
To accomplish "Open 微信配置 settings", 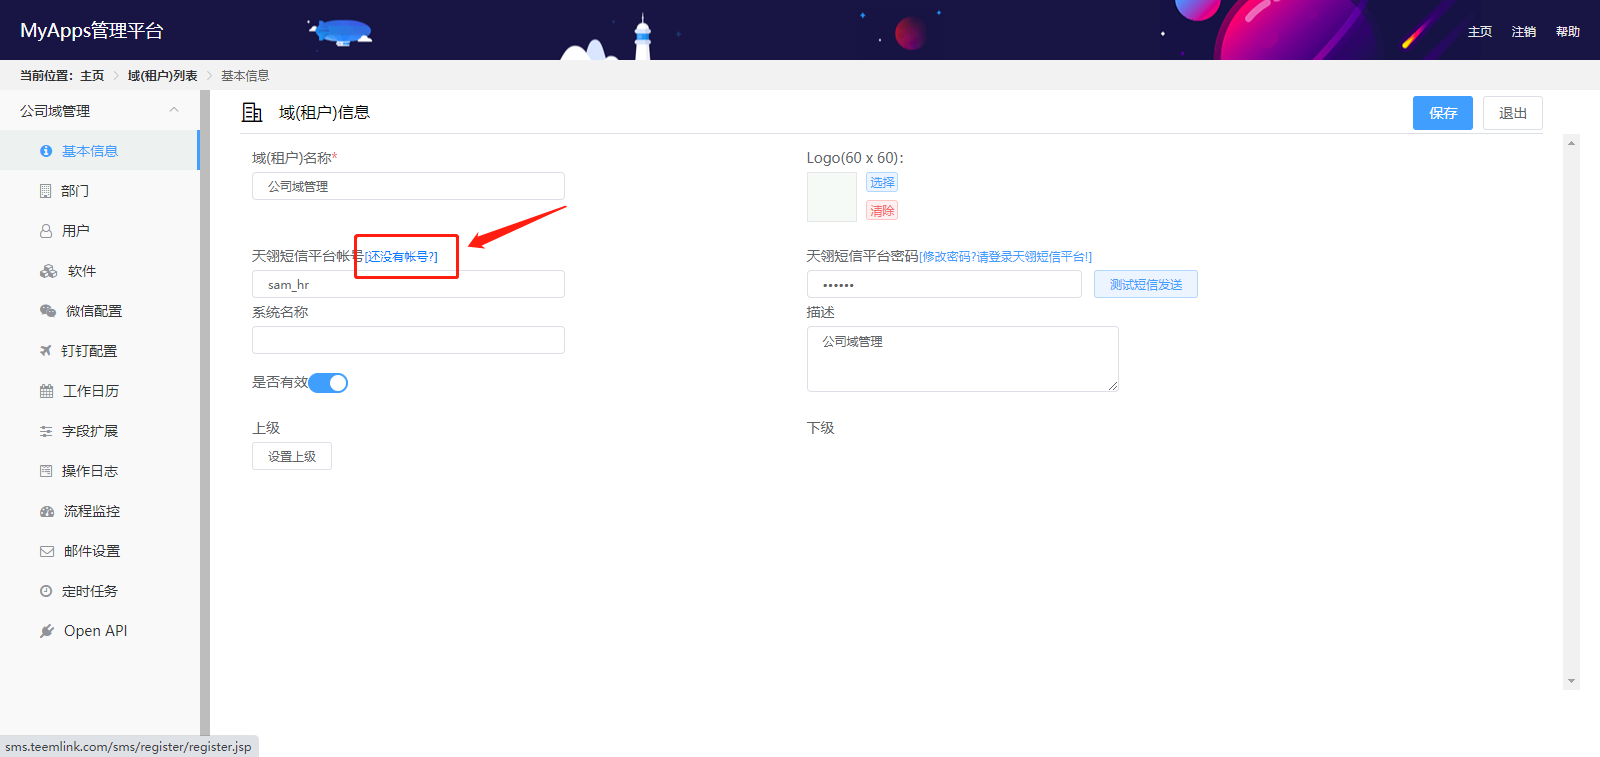I will 99,311.
